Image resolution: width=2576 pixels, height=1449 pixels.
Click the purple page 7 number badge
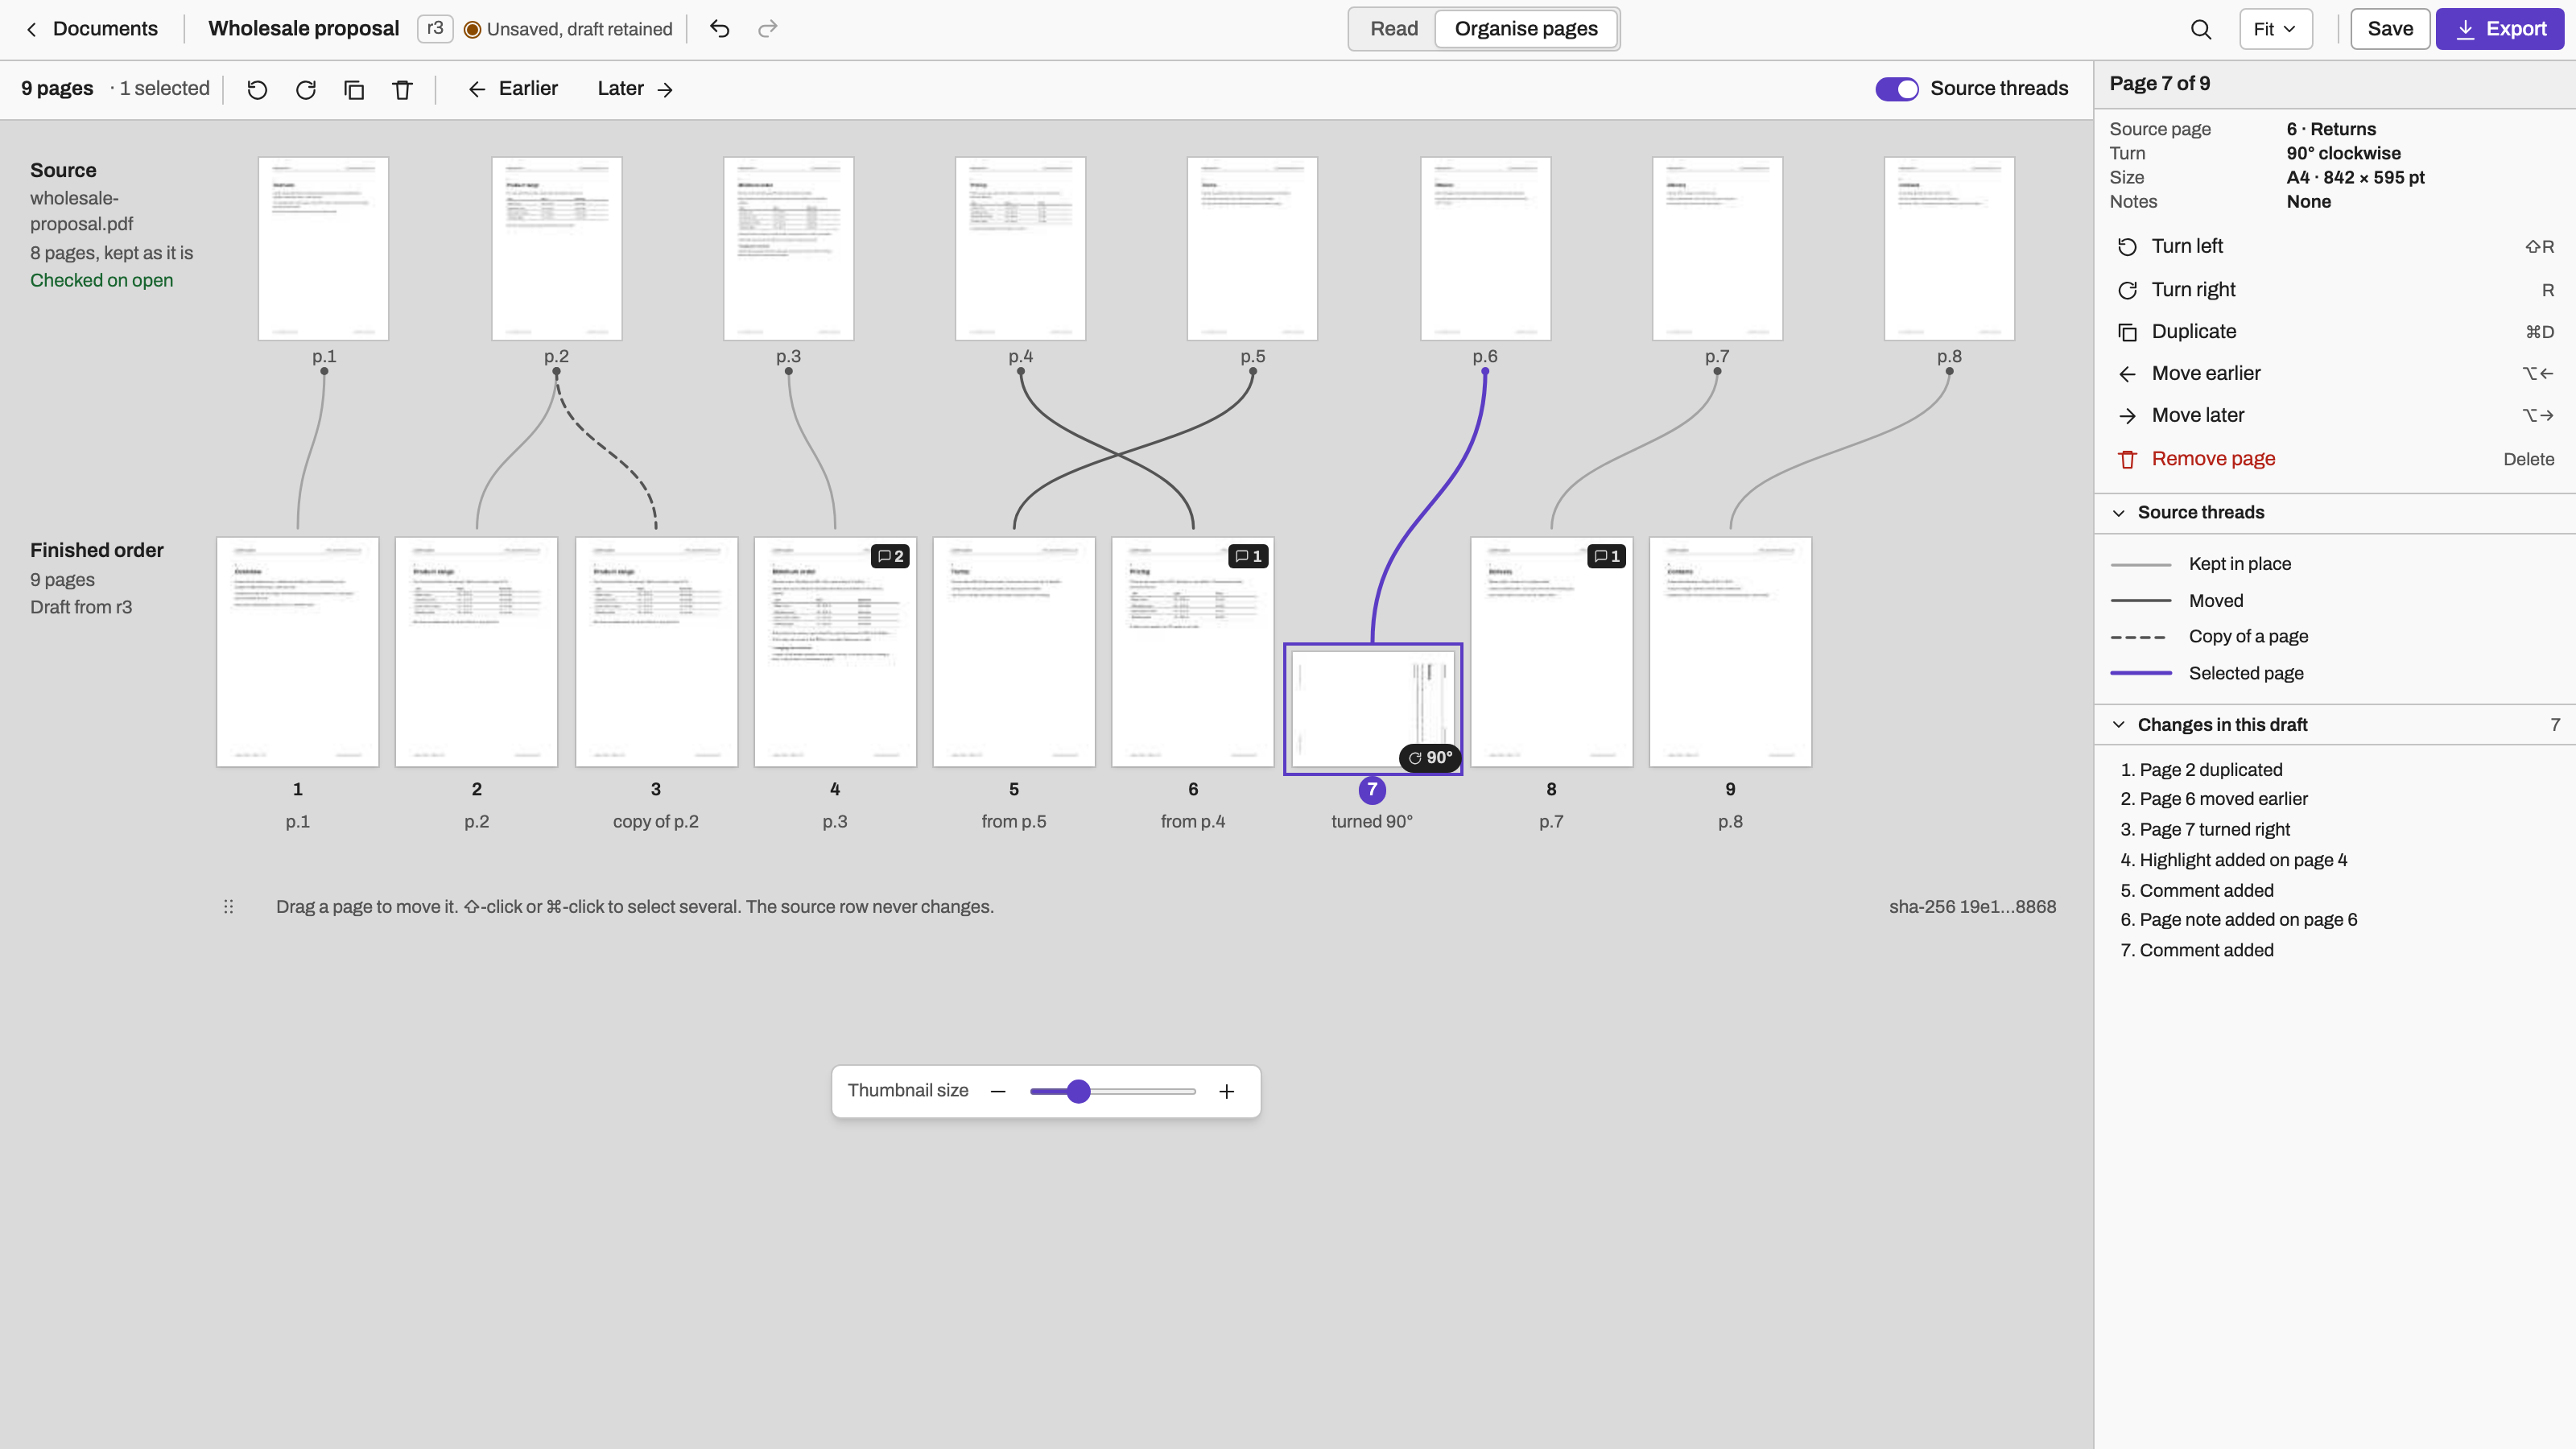[x=1372, y=789]
